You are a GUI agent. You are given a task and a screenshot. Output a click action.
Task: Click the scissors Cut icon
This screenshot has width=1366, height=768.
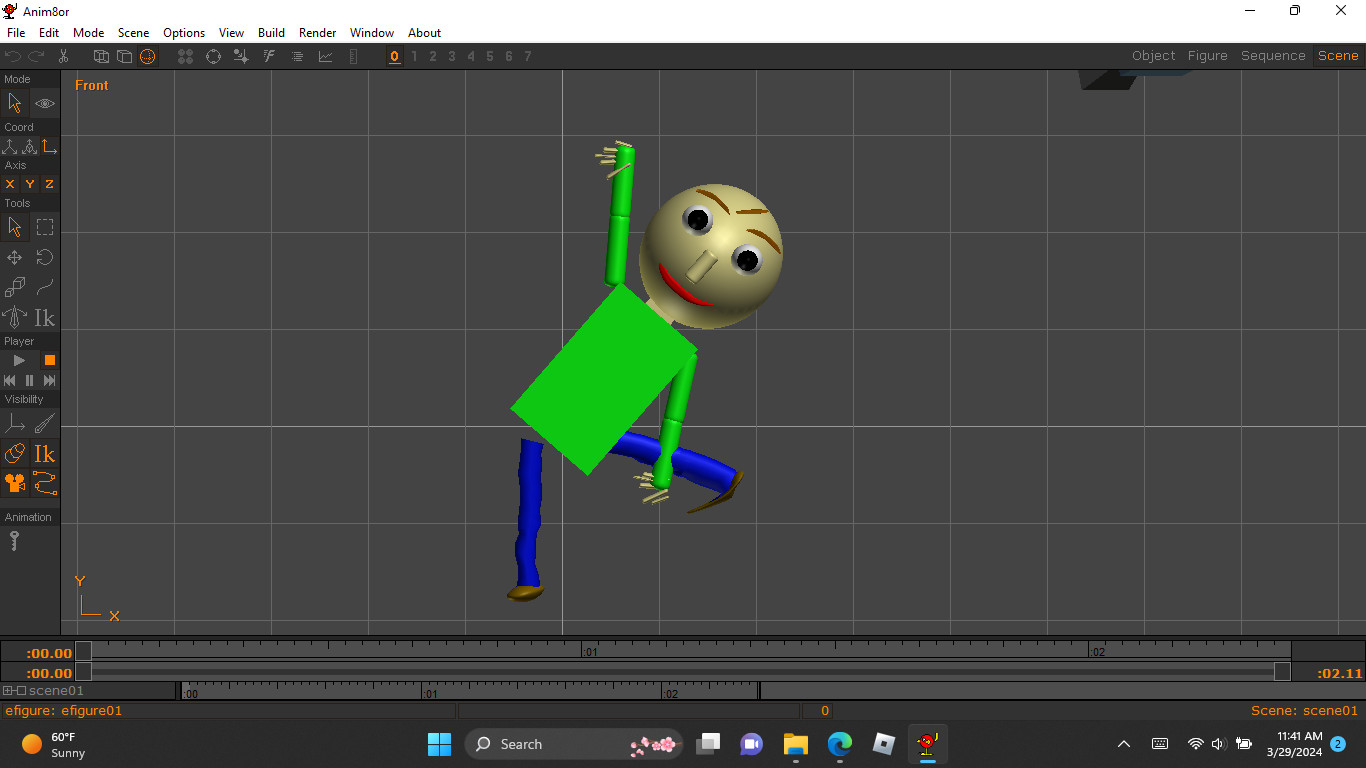tap(63, 56)
